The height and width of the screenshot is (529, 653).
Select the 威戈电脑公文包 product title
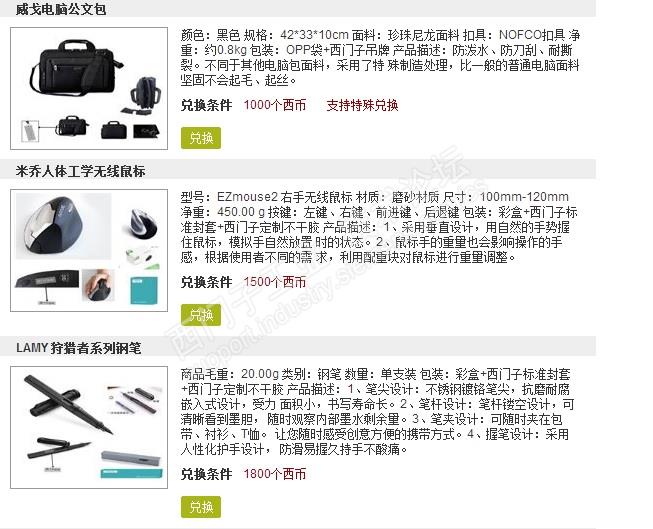pos(61,9)
